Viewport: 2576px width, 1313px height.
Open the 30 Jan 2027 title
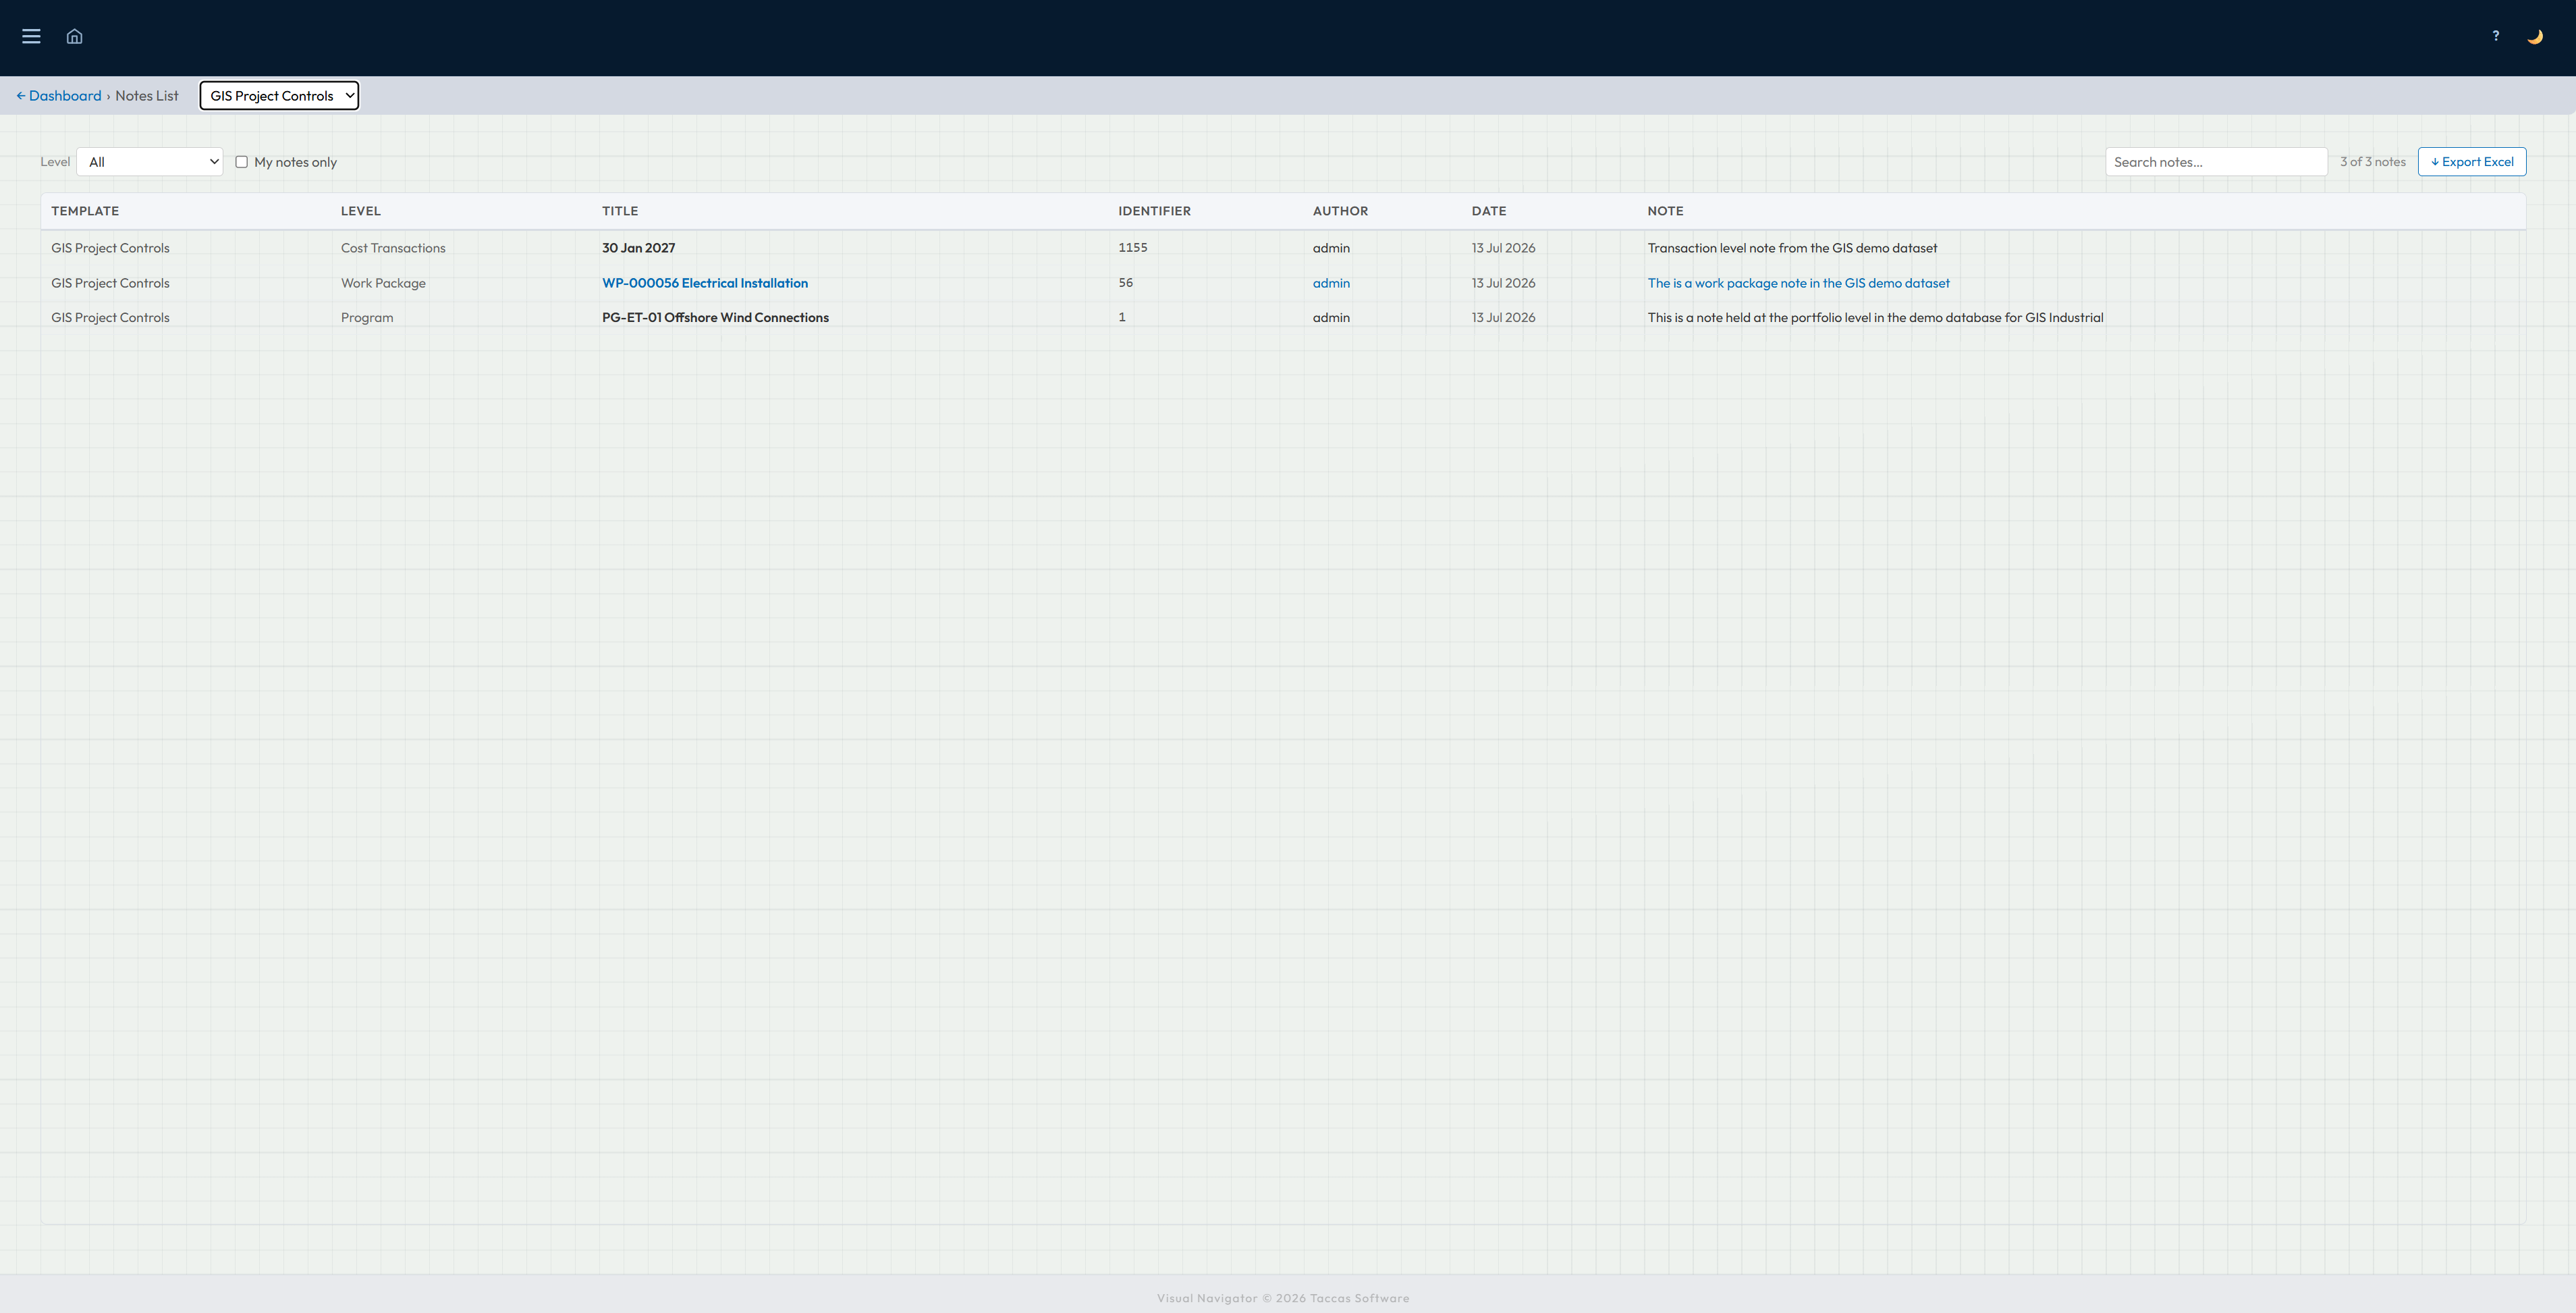(638, 248)
